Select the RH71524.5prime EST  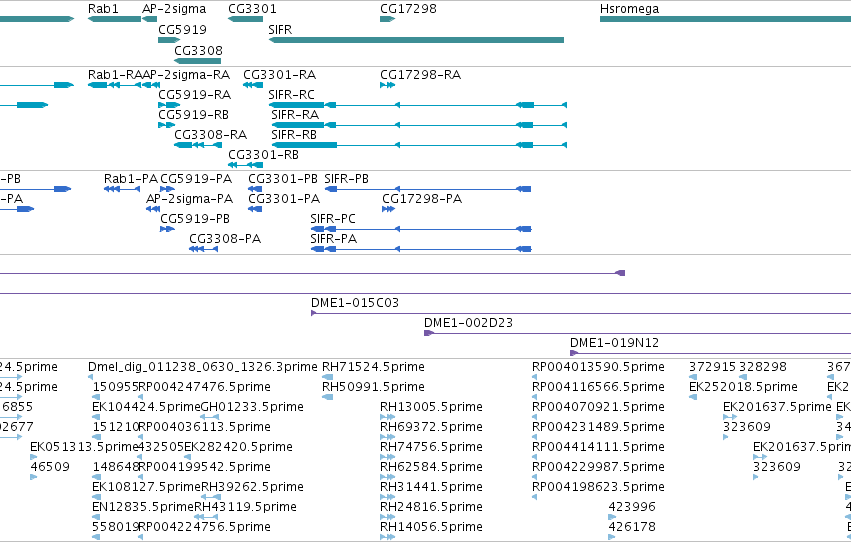tap(327, 377)
